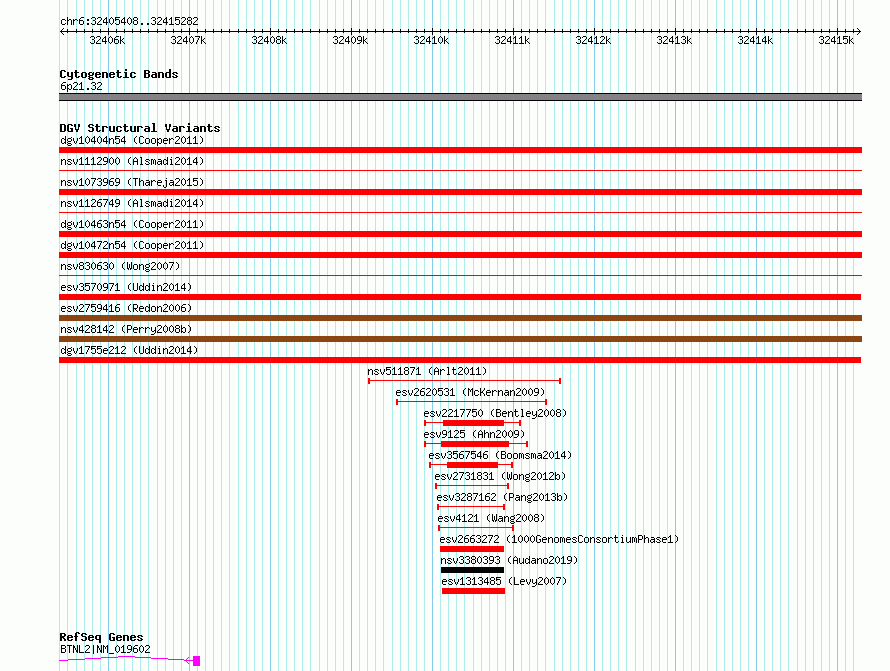Click the esv2731831 span line
The width and height of the screenshot is (890, 671).
[472, 486]
